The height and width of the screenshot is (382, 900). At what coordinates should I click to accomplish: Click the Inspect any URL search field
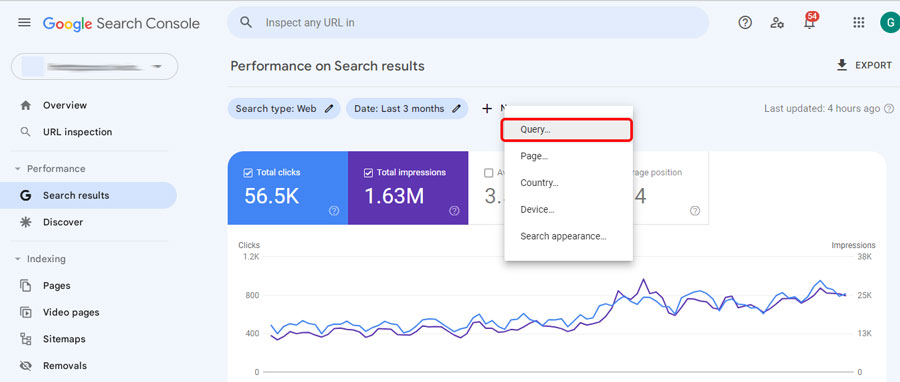coord(468,23)
